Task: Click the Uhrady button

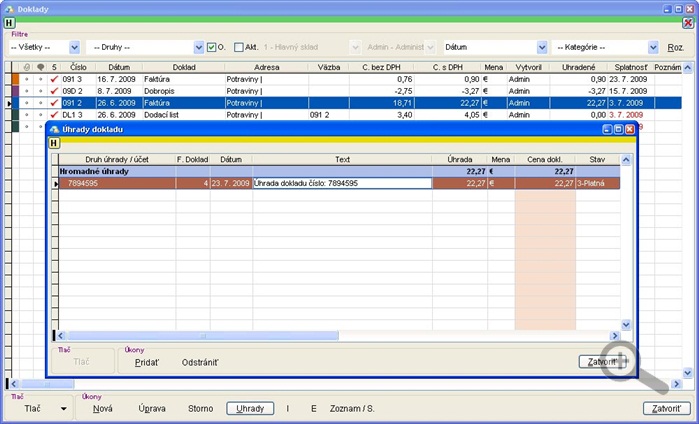Action: (x=250, y=409)
